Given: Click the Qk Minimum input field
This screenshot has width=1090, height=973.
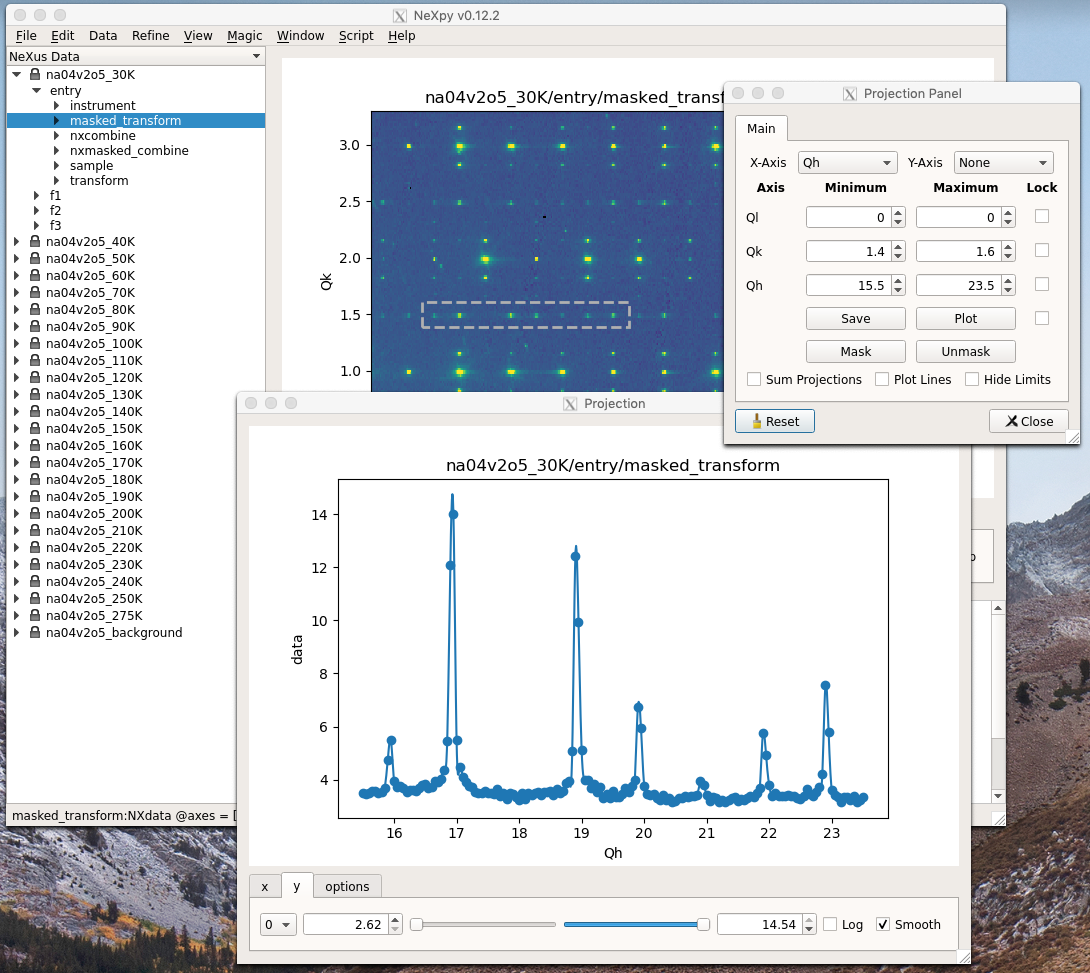Looking at the screenshot, I should coord(847,251).
